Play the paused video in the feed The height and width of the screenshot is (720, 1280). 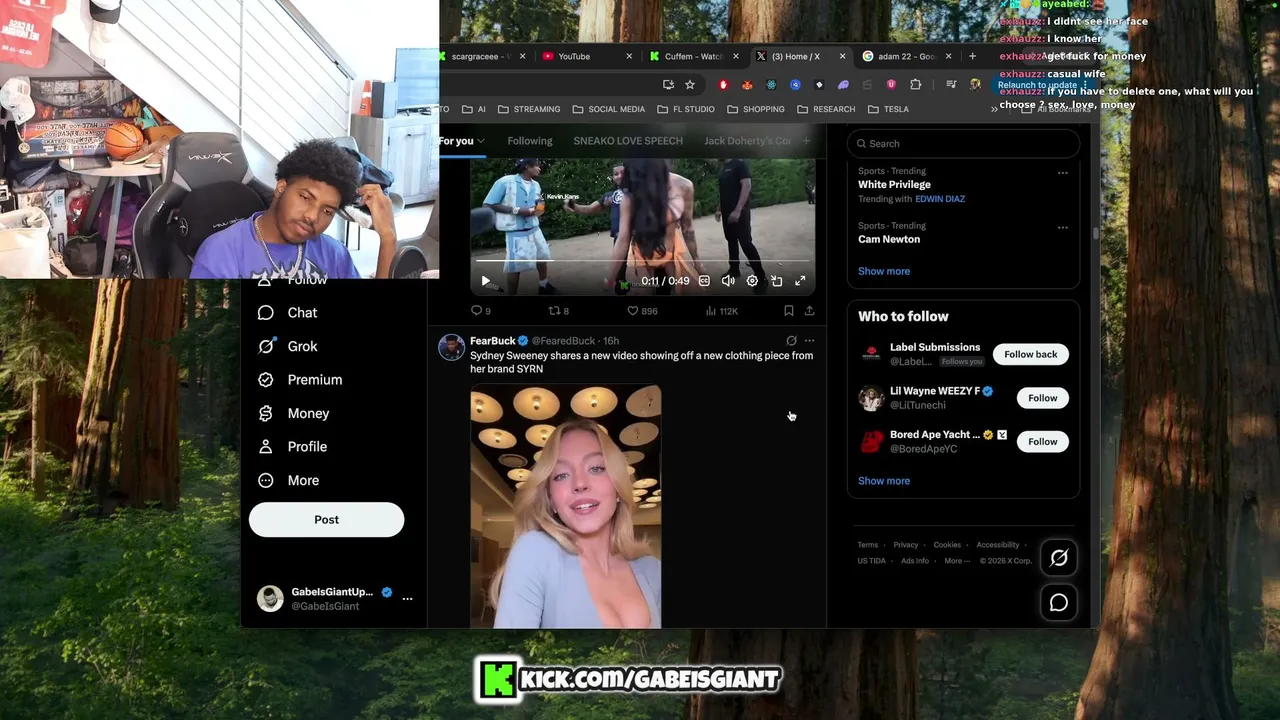pyautogui.click(x=486, y=281)
